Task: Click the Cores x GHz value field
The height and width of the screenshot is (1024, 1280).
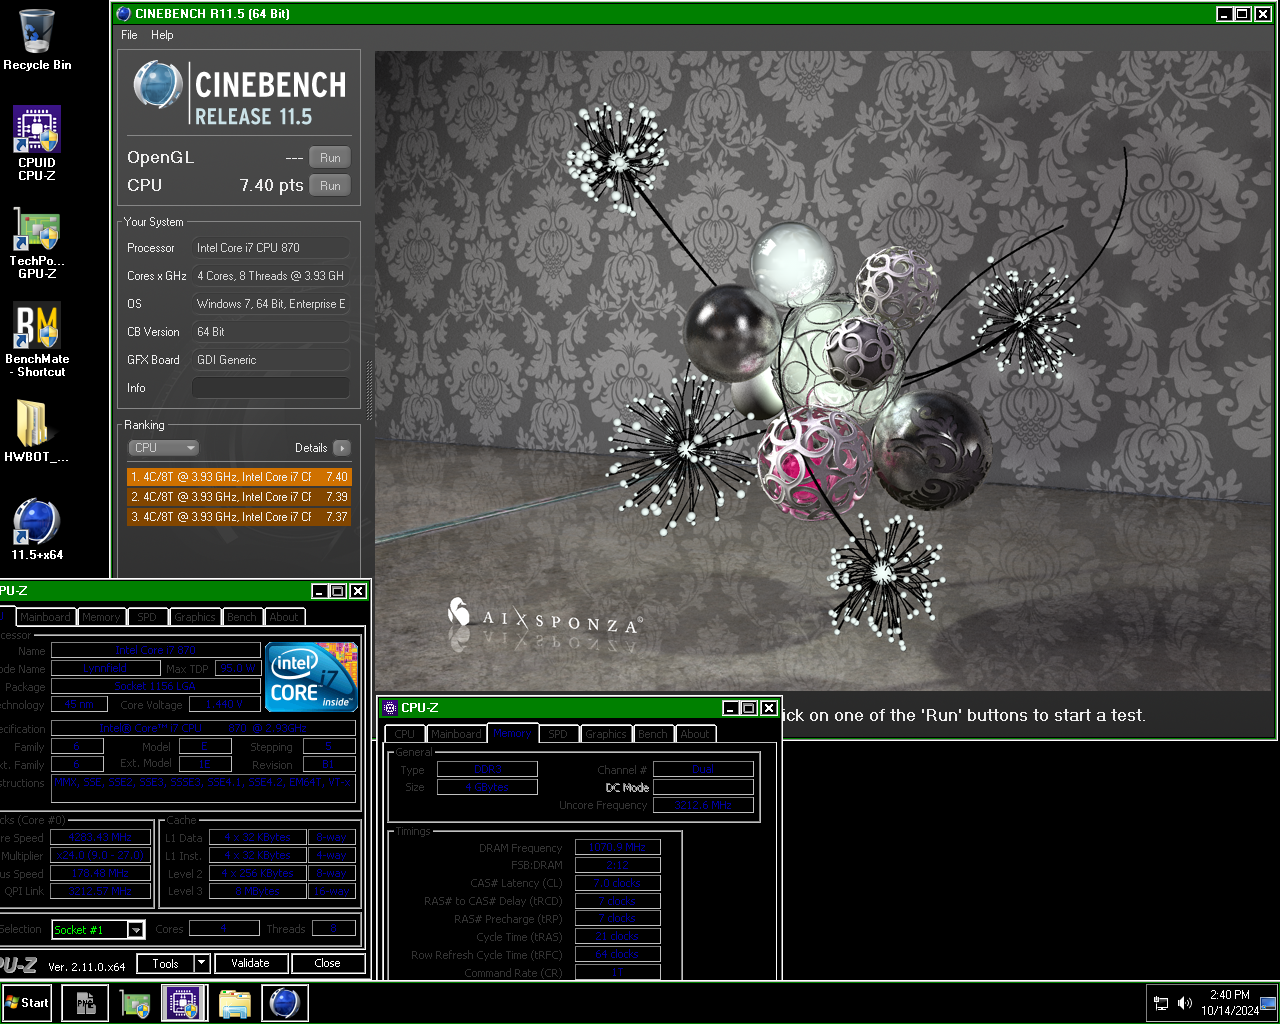Action: point(271,276)
